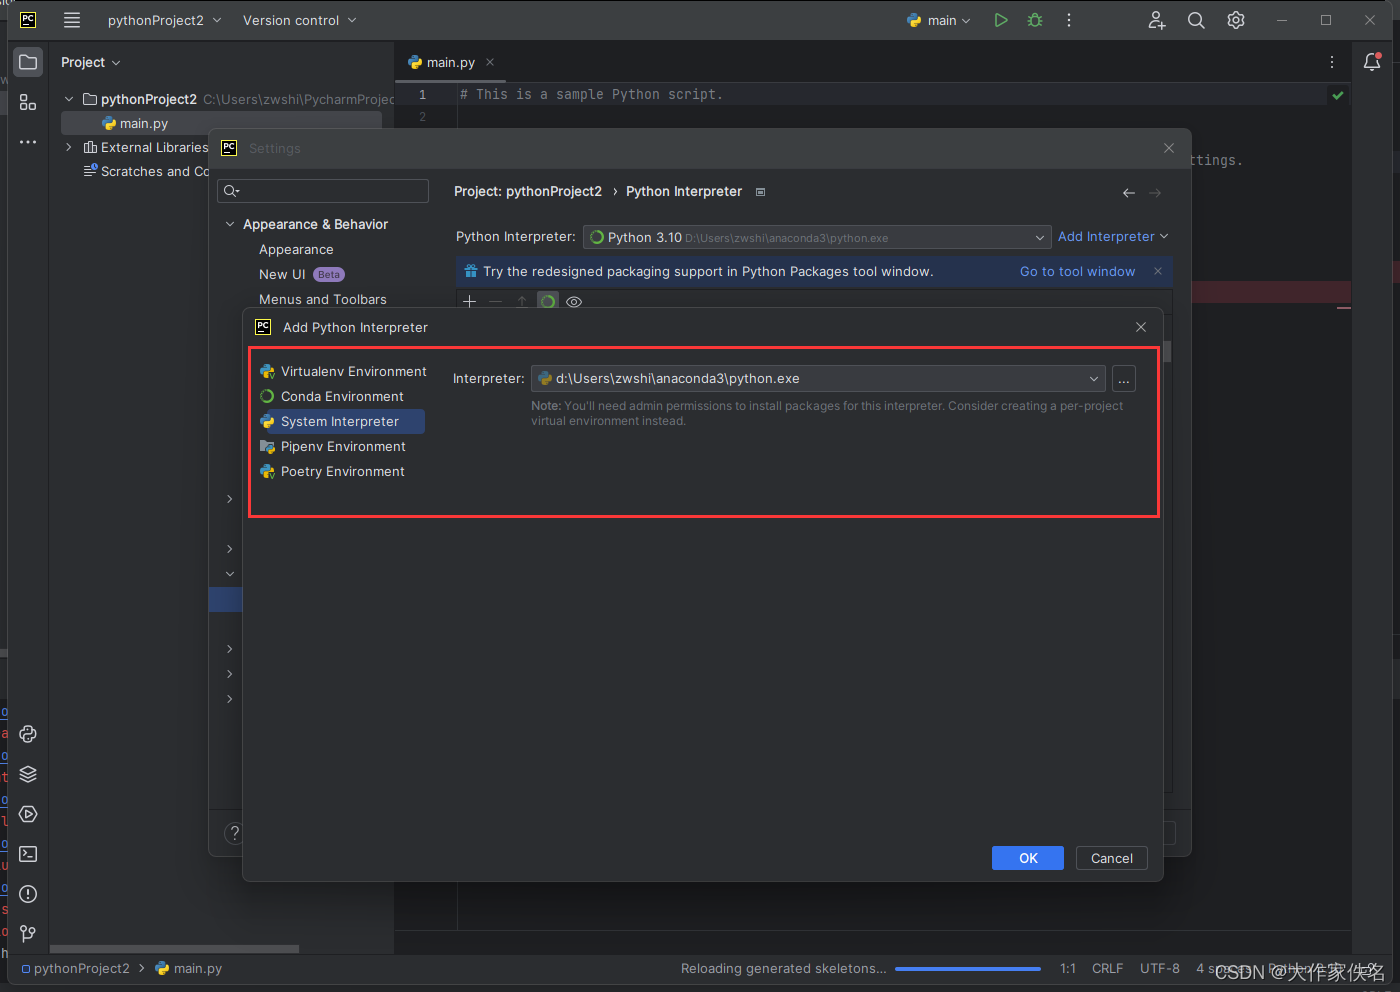Open Problems tool window icon
This screenshot has height=992, width=1400.
click(x=28, y=894)
